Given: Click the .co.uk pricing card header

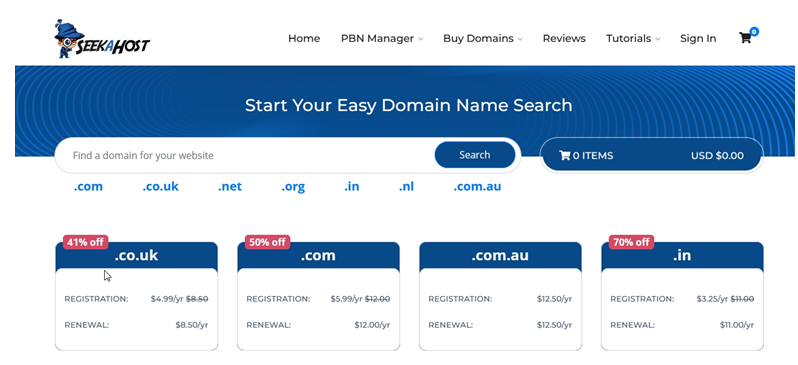Looking at the screenshot, I should point(136,256).
